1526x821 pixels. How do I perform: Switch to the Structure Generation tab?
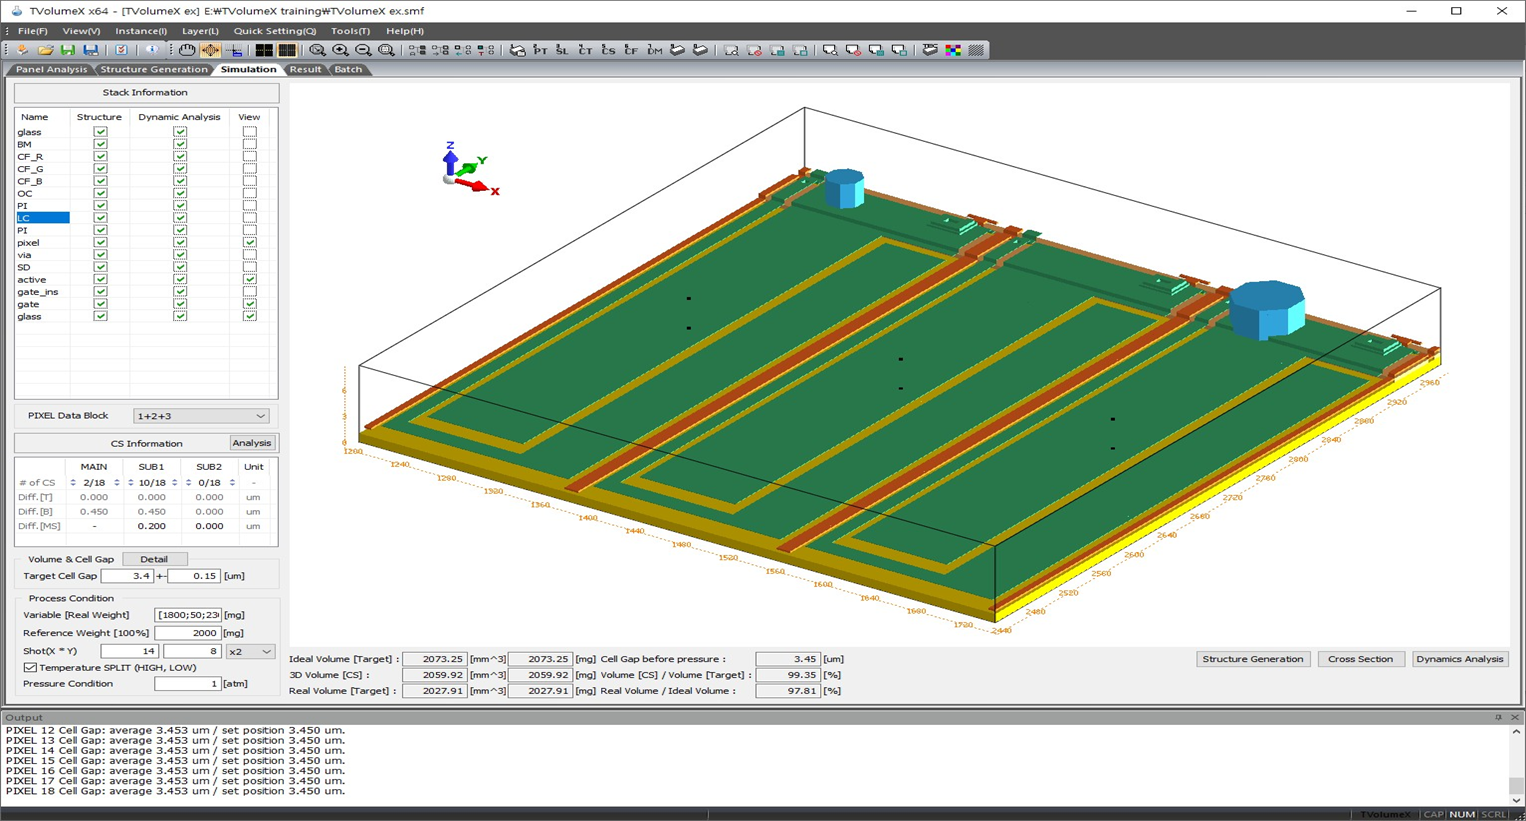tap(154, 69)
